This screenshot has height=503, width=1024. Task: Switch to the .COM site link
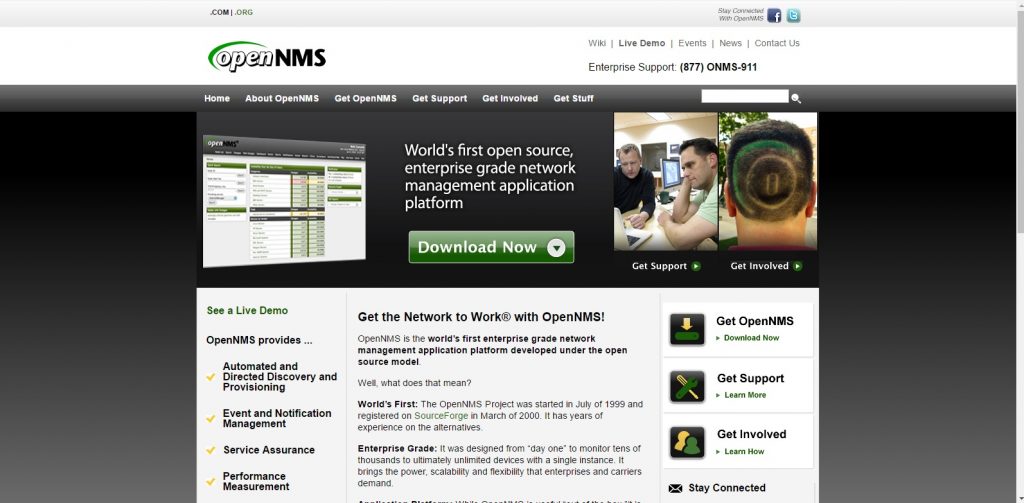point(219,12)
